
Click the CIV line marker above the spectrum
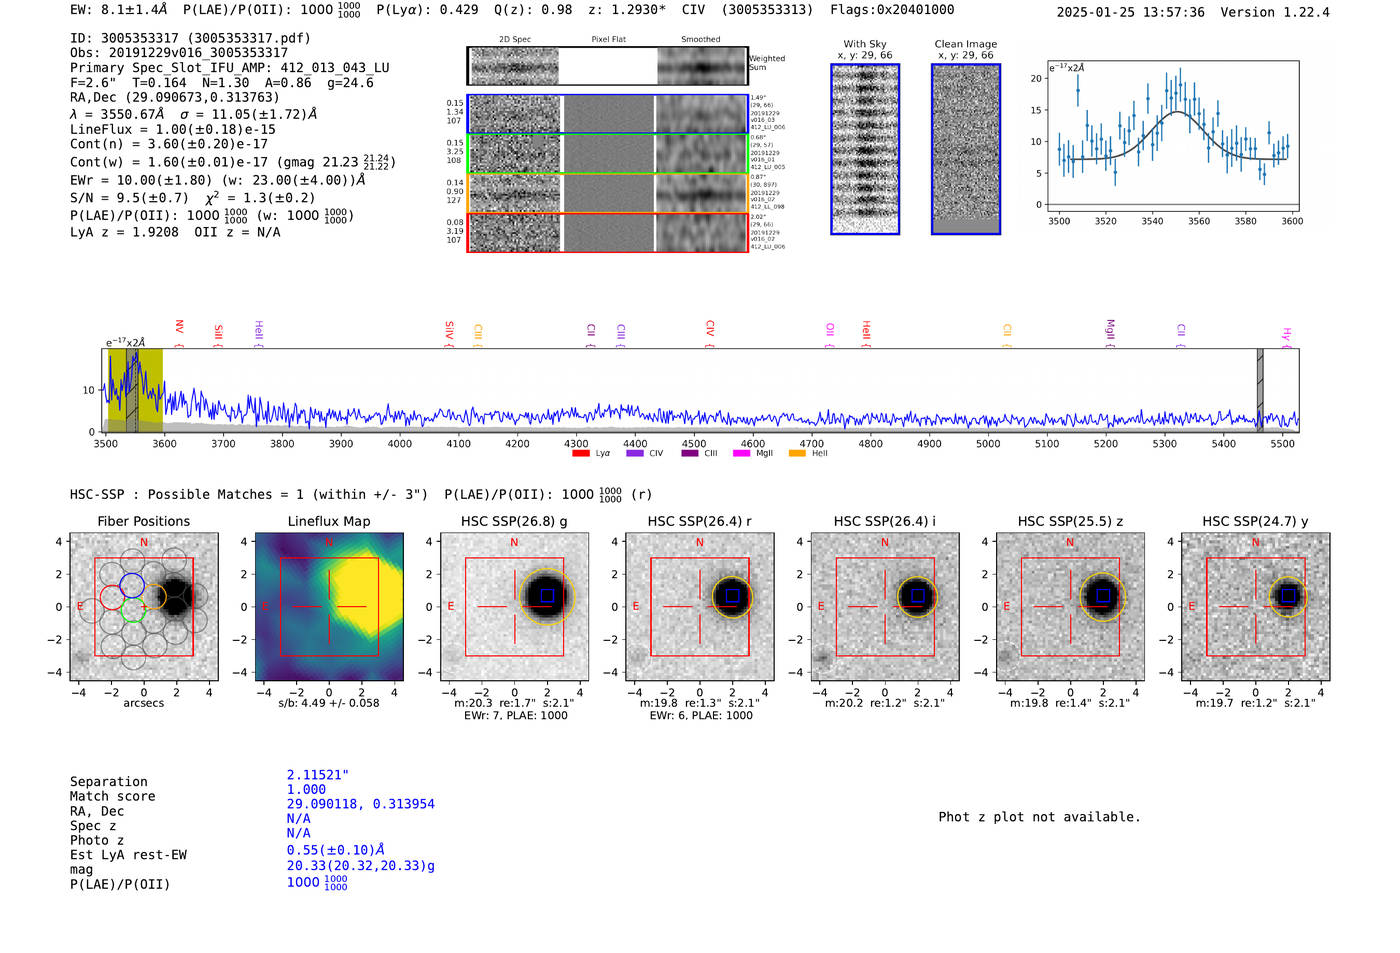point(710,328)
